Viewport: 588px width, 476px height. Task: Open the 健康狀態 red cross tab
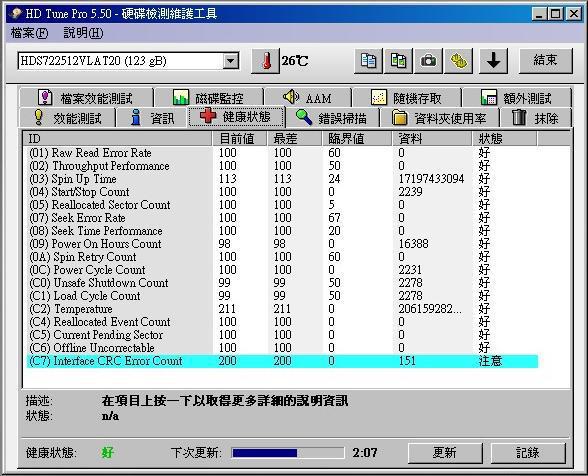tap(236, 117)
